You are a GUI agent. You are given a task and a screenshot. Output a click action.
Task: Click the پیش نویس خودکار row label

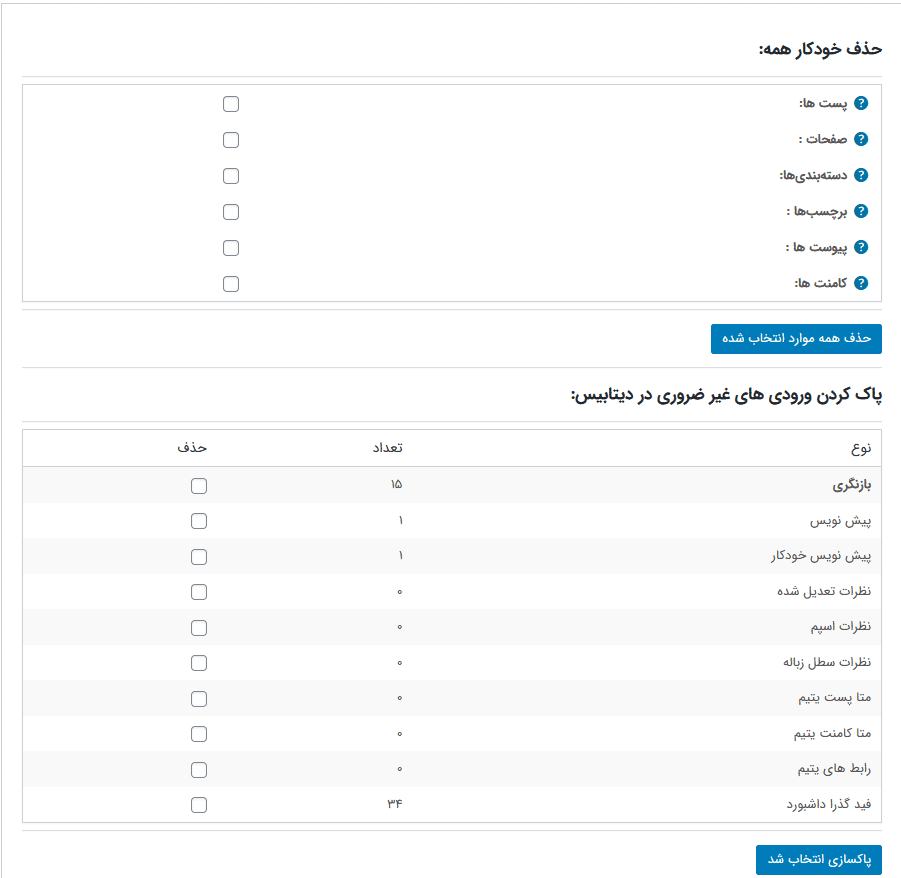pos(821,556)
